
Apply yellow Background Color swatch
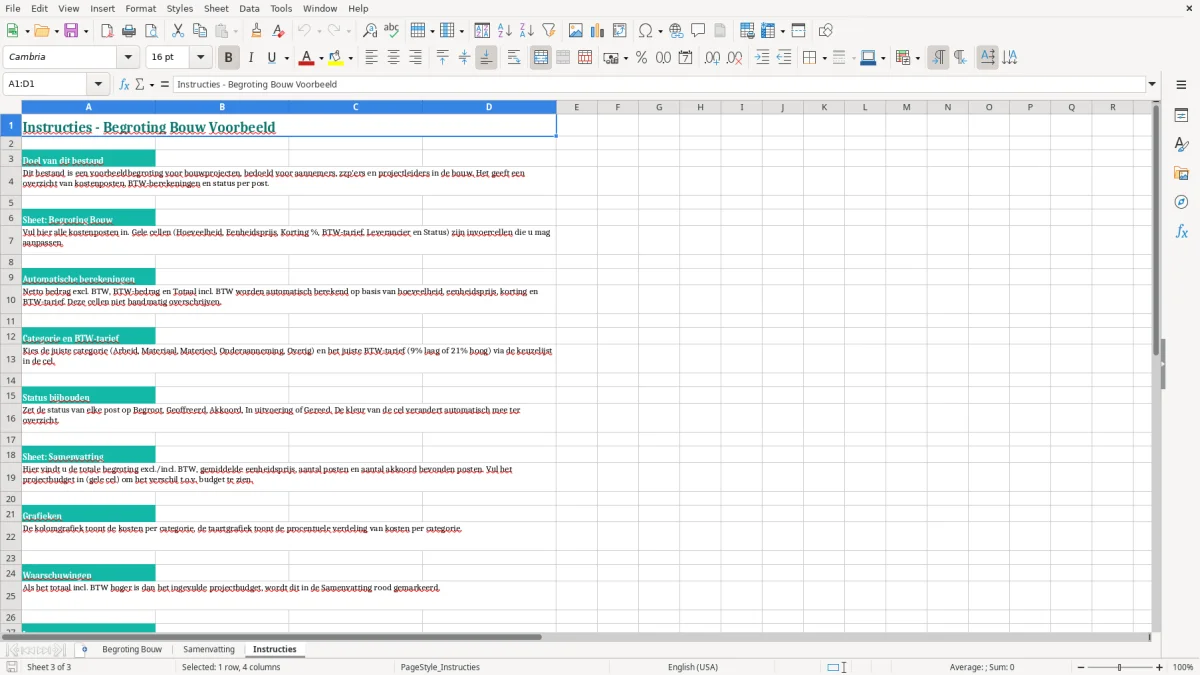click(x=336, y=58)
